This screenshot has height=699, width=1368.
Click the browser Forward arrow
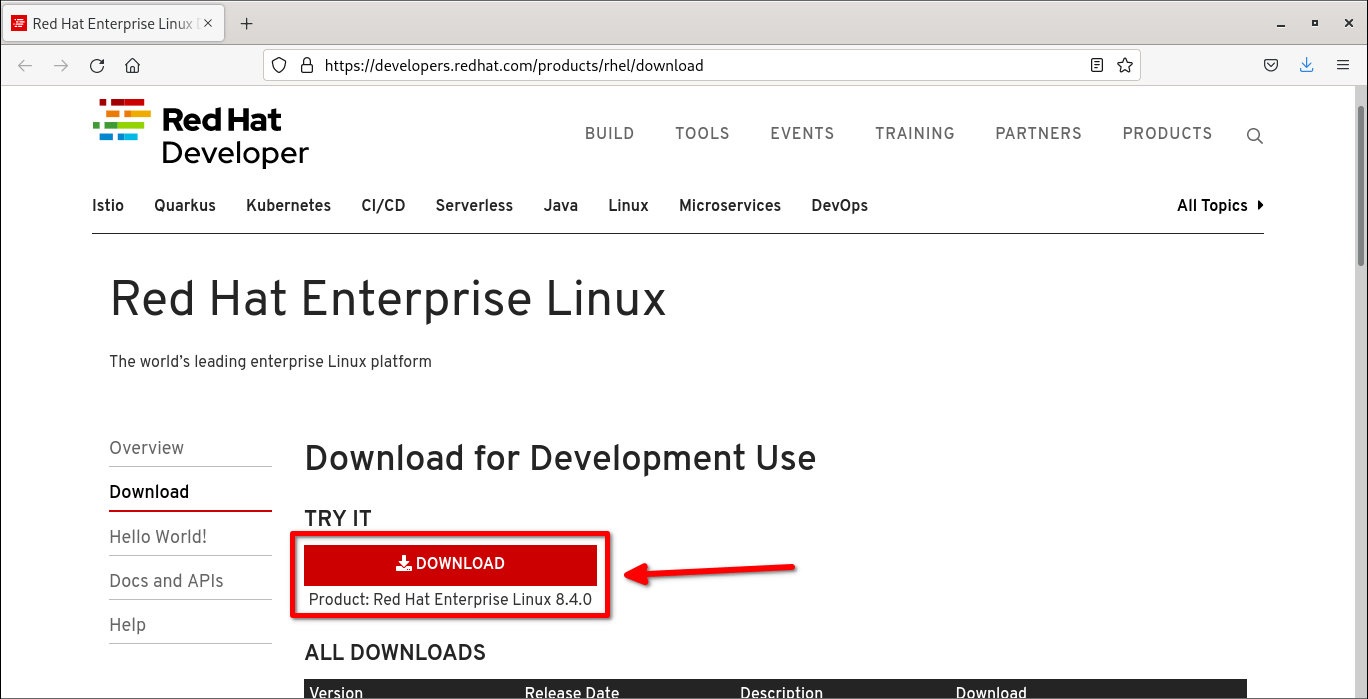tap(61, 66)
